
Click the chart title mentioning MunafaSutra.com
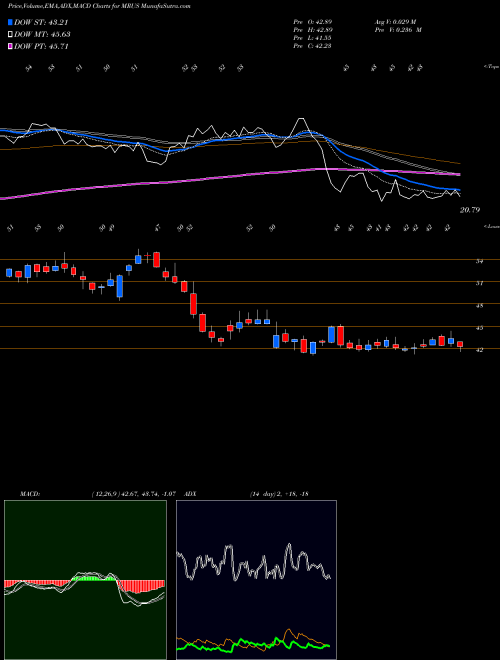point(99,6)
